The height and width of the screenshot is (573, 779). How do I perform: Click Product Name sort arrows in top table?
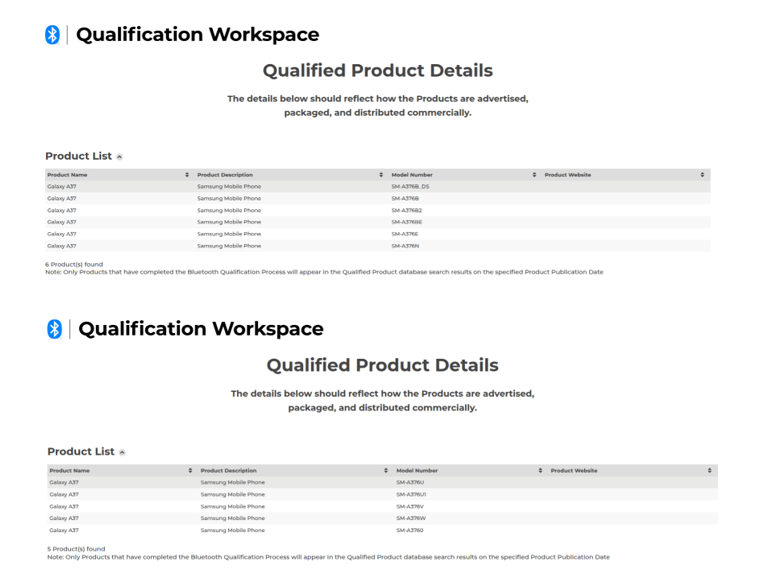187,175
